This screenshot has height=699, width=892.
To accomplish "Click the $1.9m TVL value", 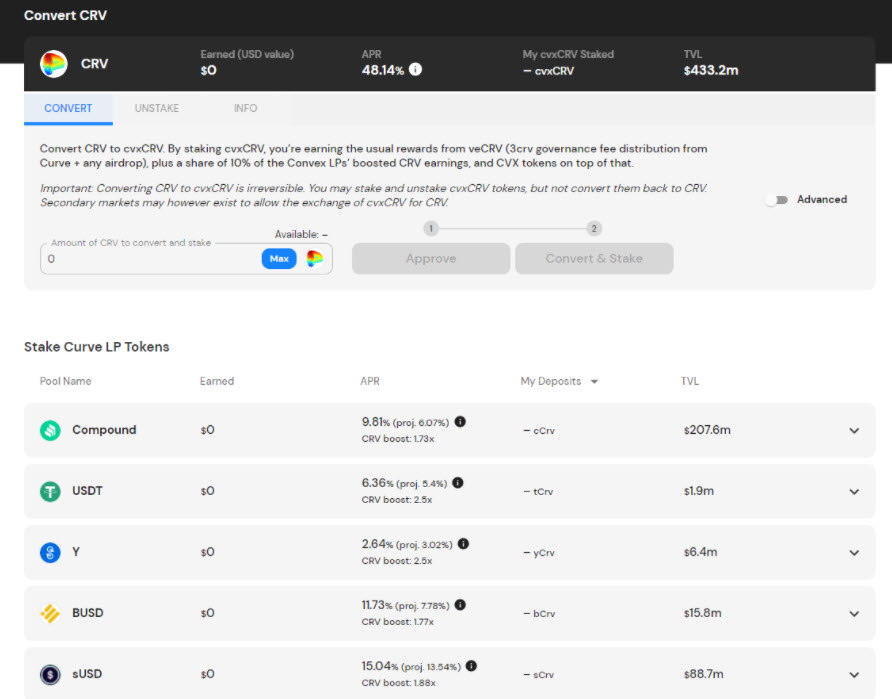I will coord(699,491).
